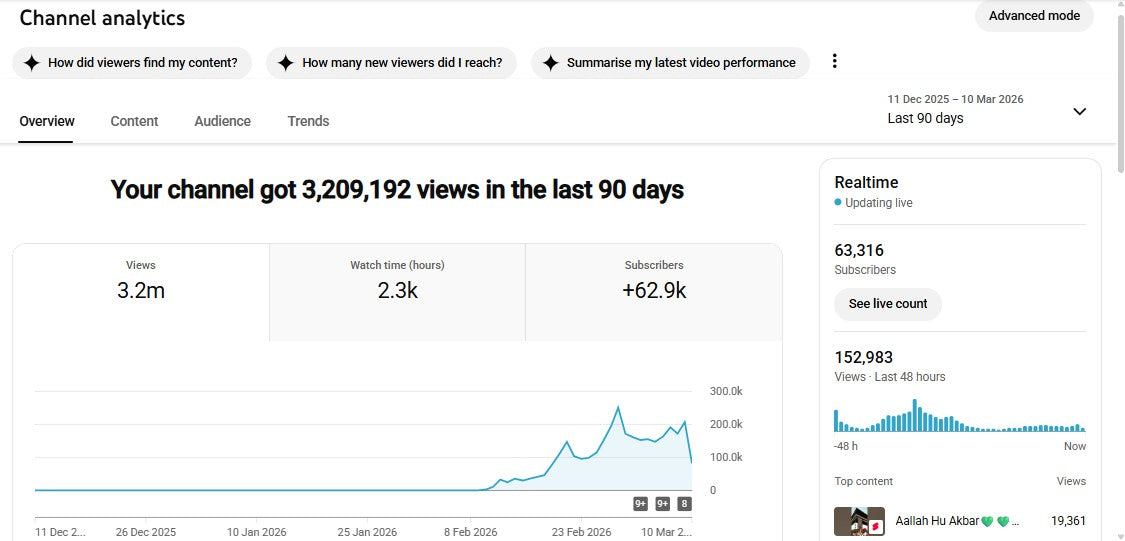1125x541 pixels.
Task: Click the '8' video marker under chart
Action: pos(684,504)
